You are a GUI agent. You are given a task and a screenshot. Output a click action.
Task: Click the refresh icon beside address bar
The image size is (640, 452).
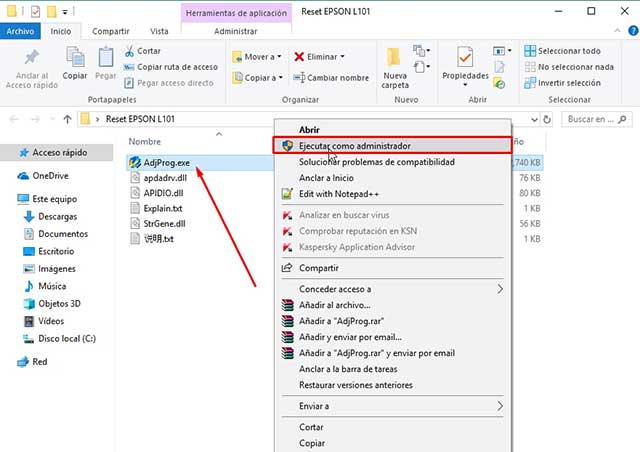(547, 119)
